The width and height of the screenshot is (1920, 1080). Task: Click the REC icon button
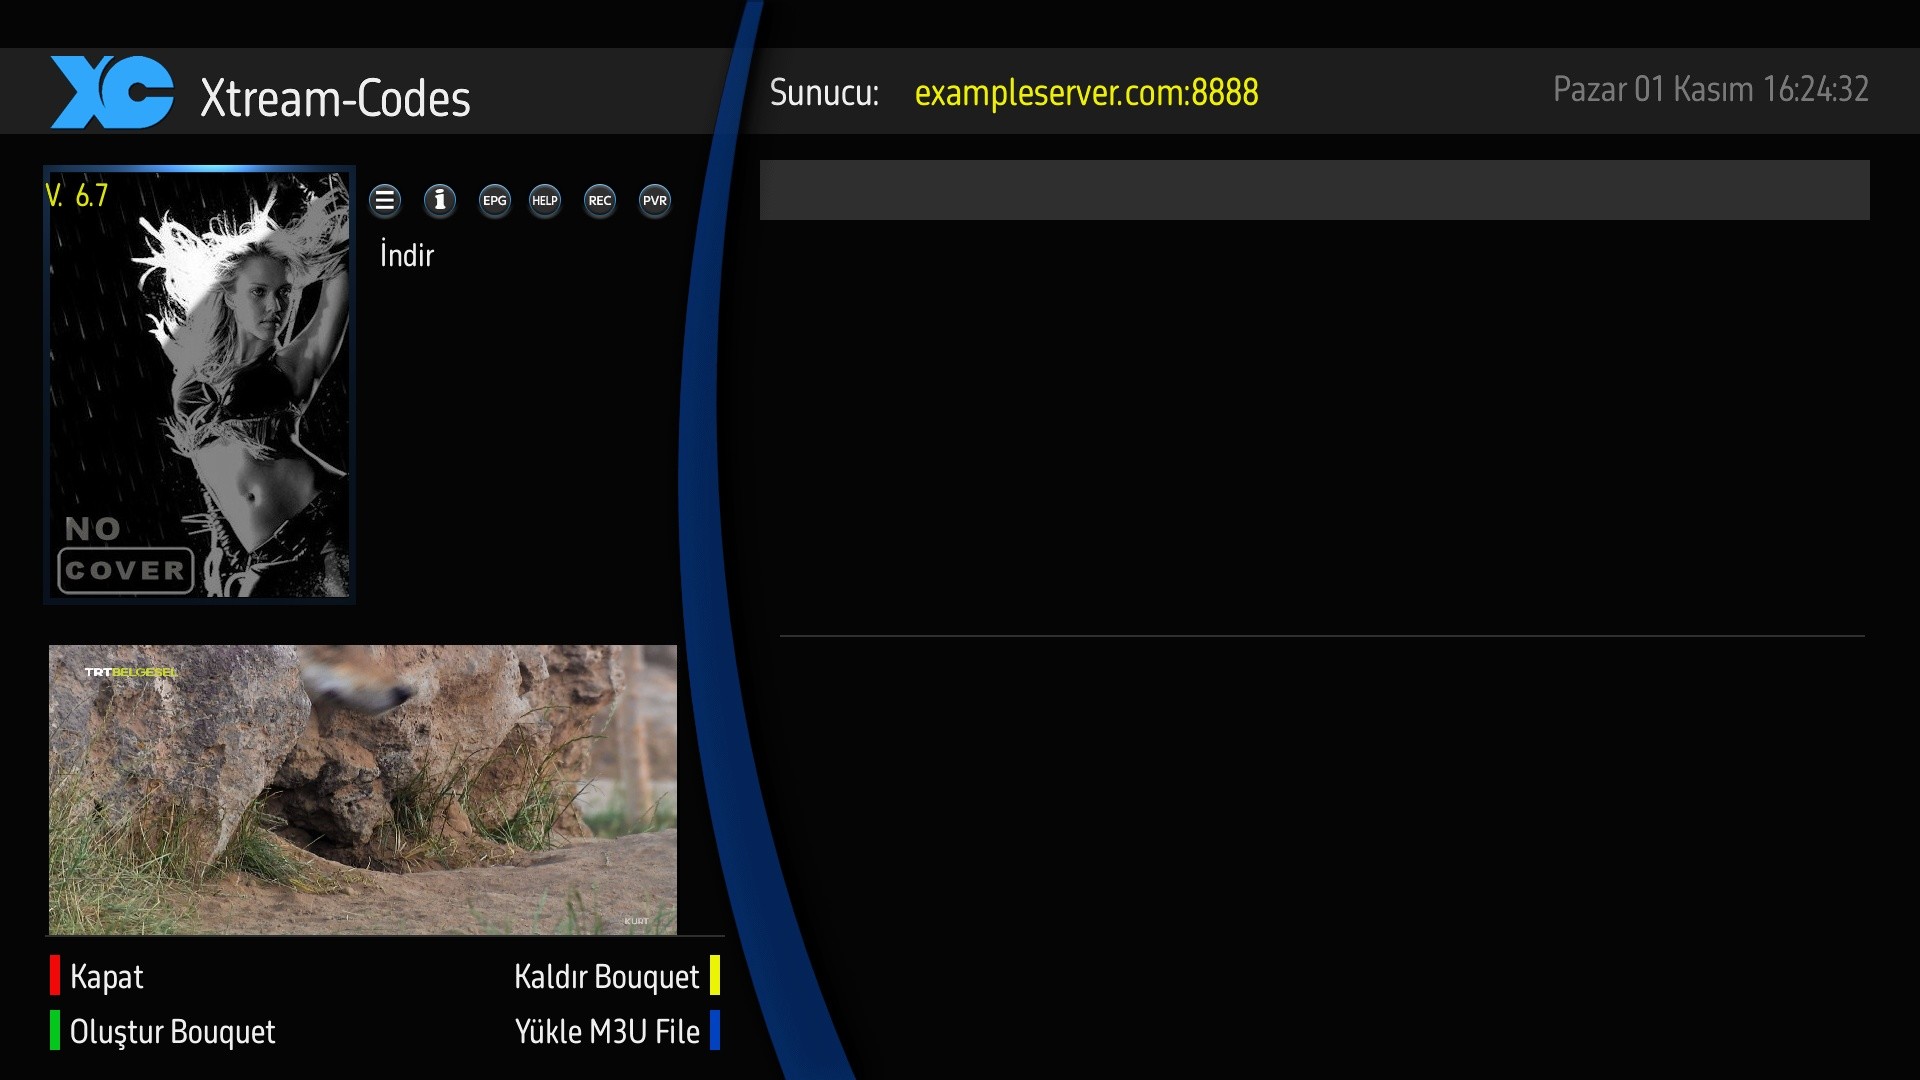[600, 200]
